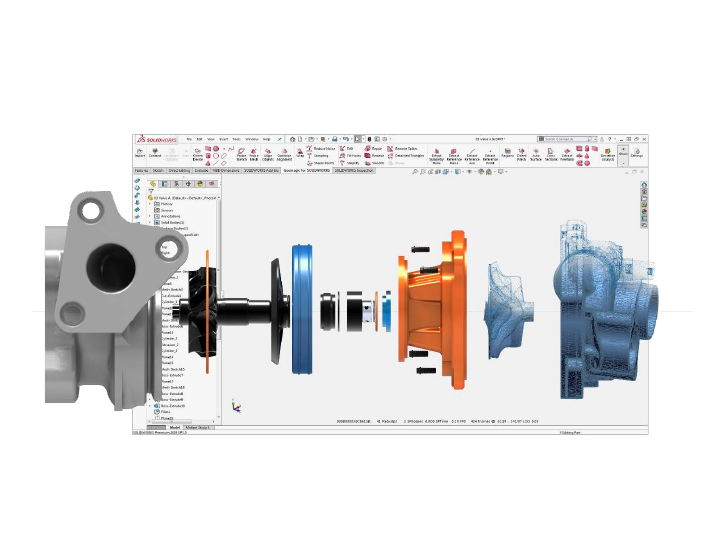Expand the History tree node
The width and height of the screenshot is (711, 540).
tap(150, 204)
